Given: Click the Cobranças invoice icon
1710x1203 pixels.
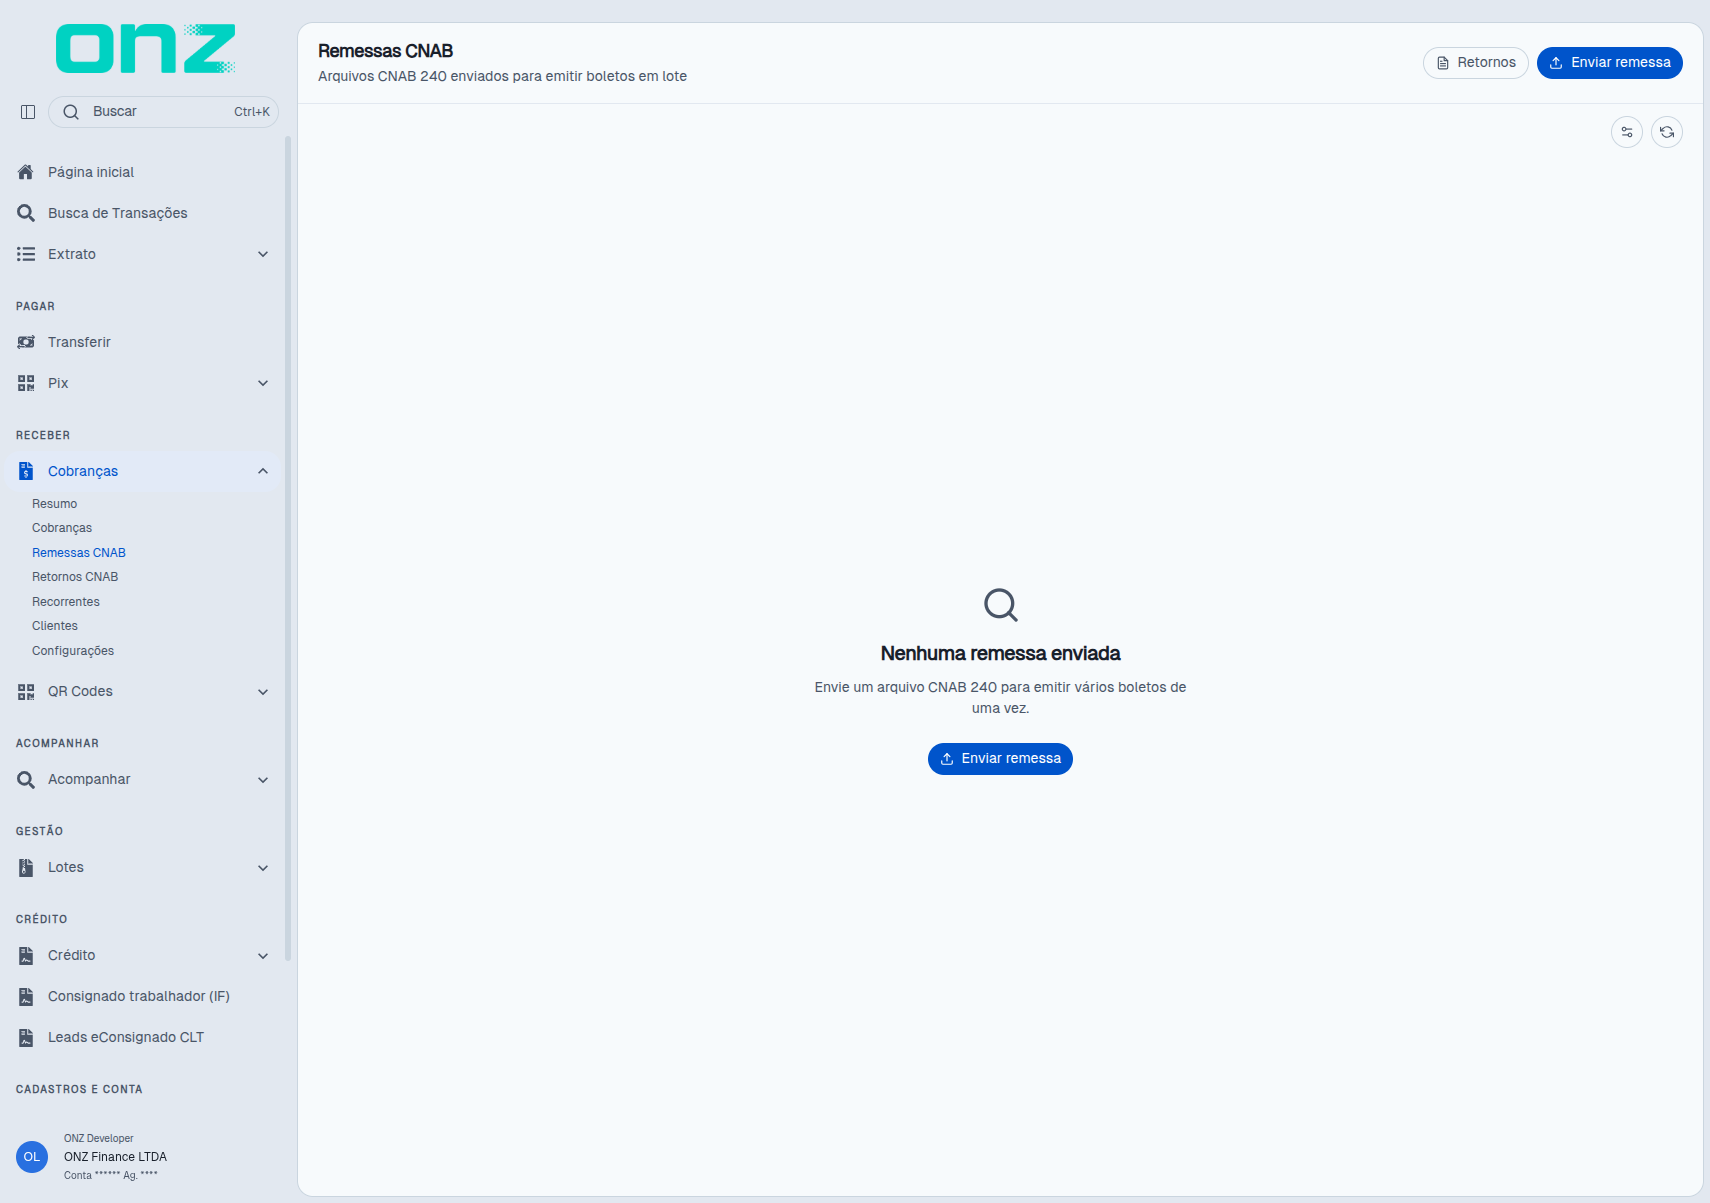Looking at the screenshot, I should (26, 471).
